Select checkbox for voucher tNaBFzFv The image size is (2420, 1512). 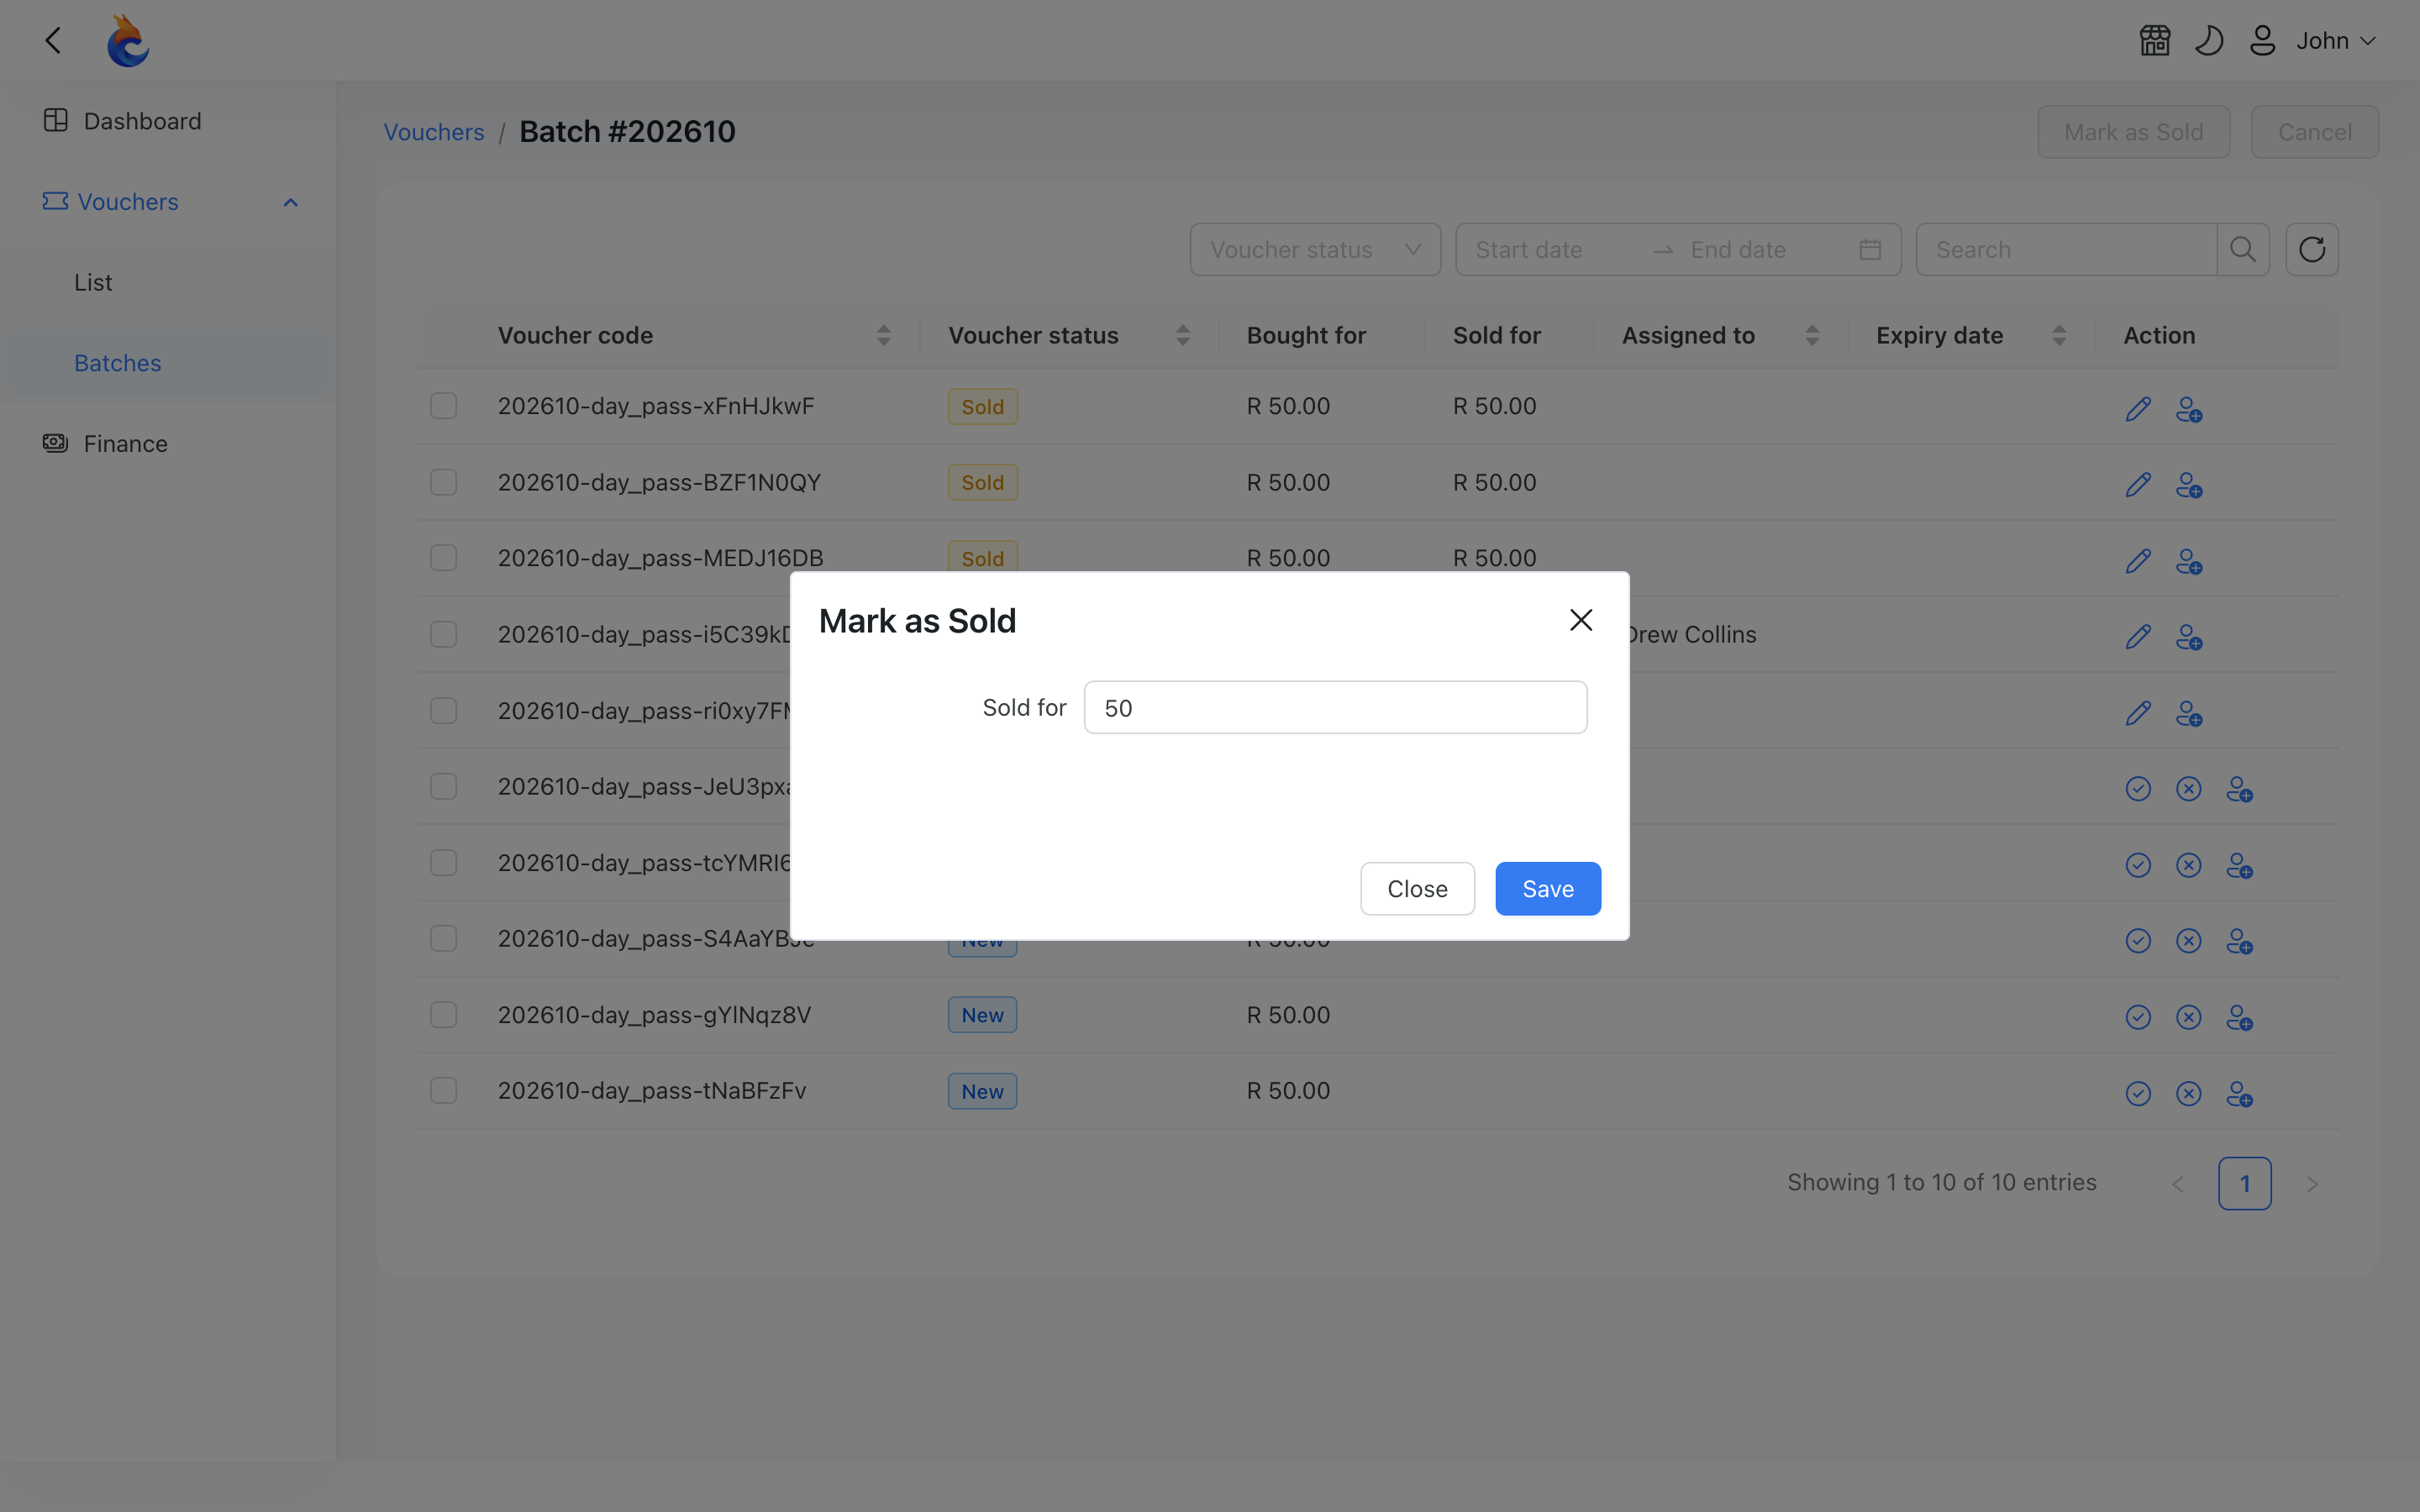pyautogui.click(x=444, y=1091)
